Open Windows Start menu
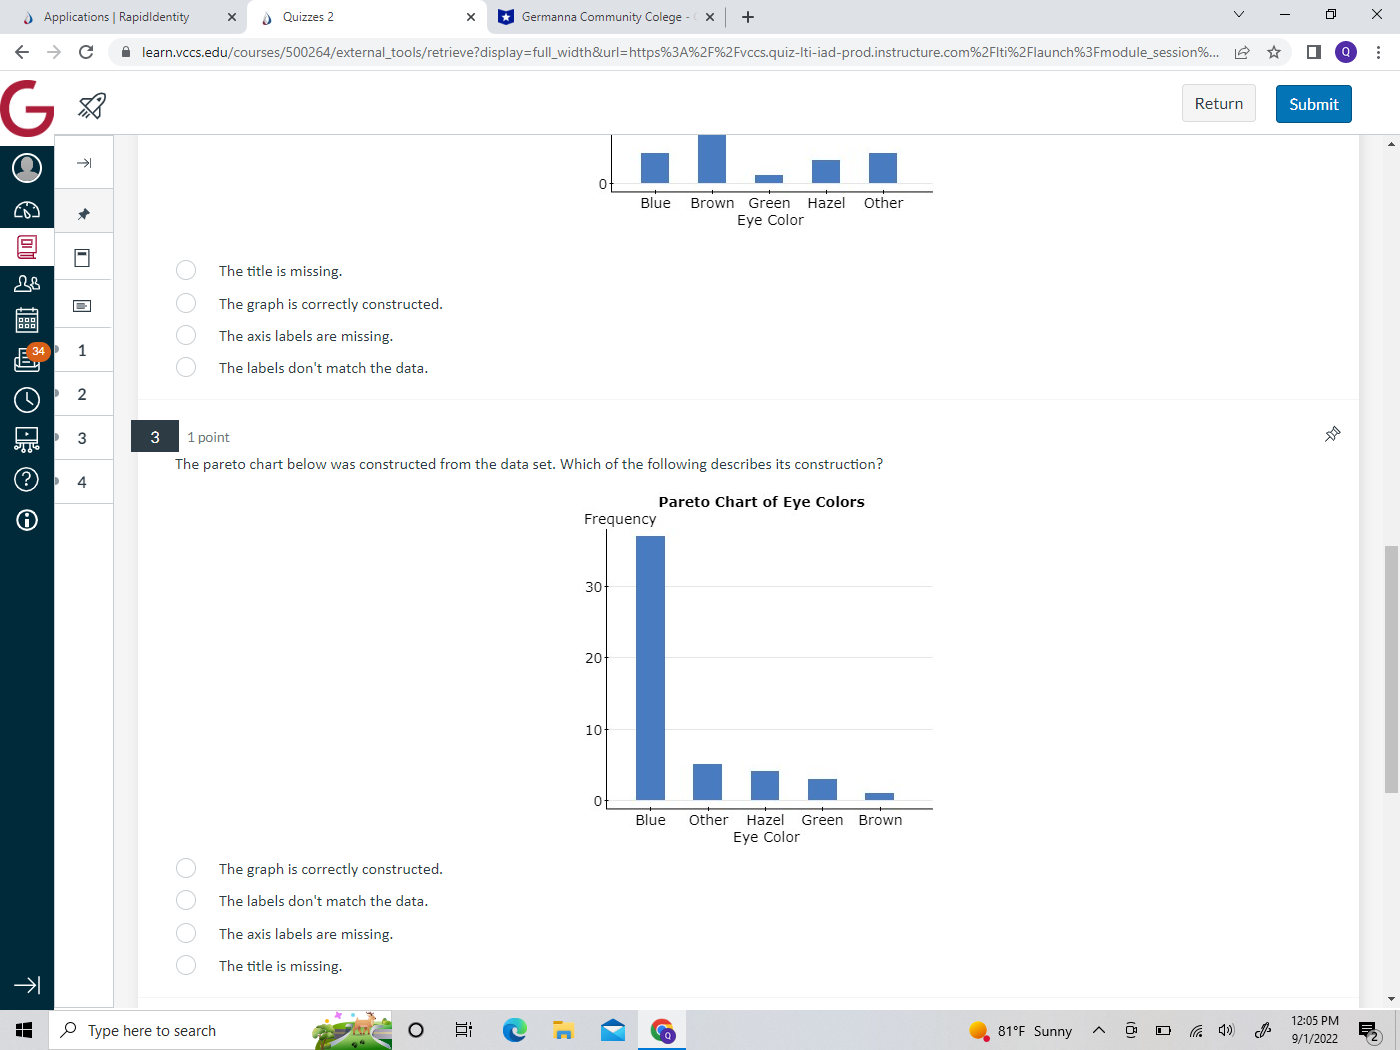This screenshot has width=1400, height=1050. (x=24, y=1030)
